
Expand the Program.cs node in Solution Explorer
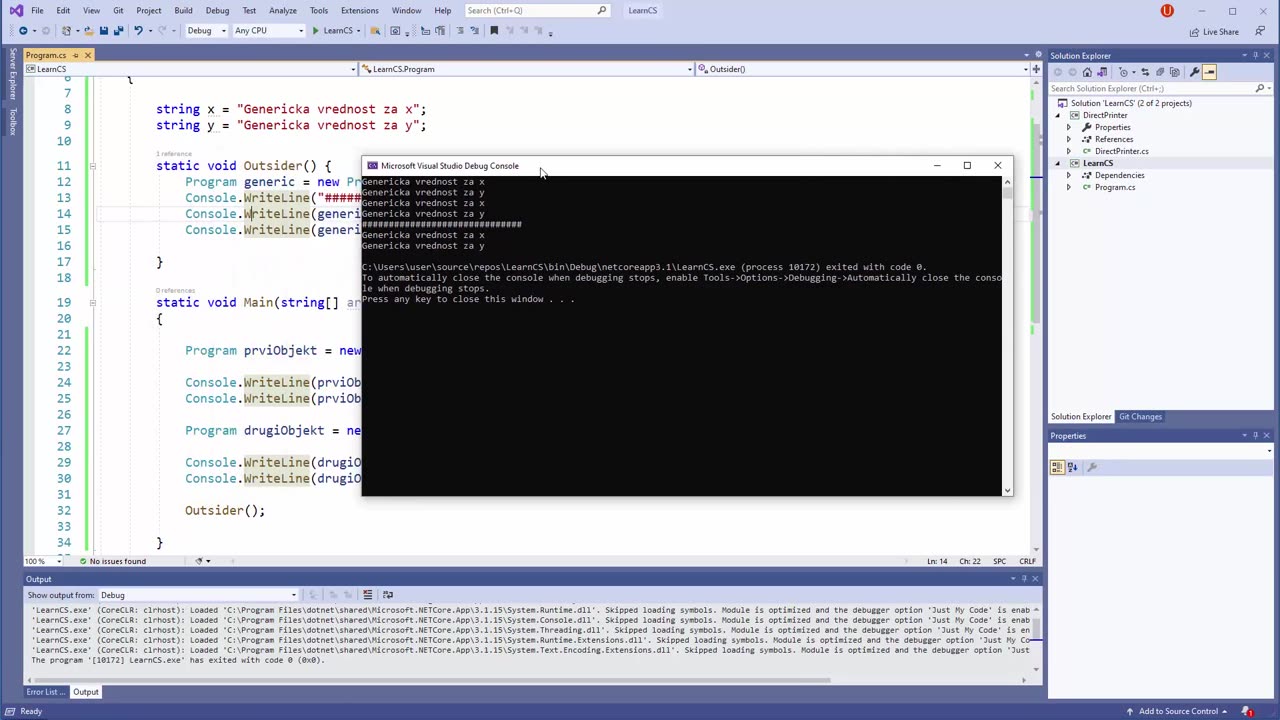[x=1068, y=187]
